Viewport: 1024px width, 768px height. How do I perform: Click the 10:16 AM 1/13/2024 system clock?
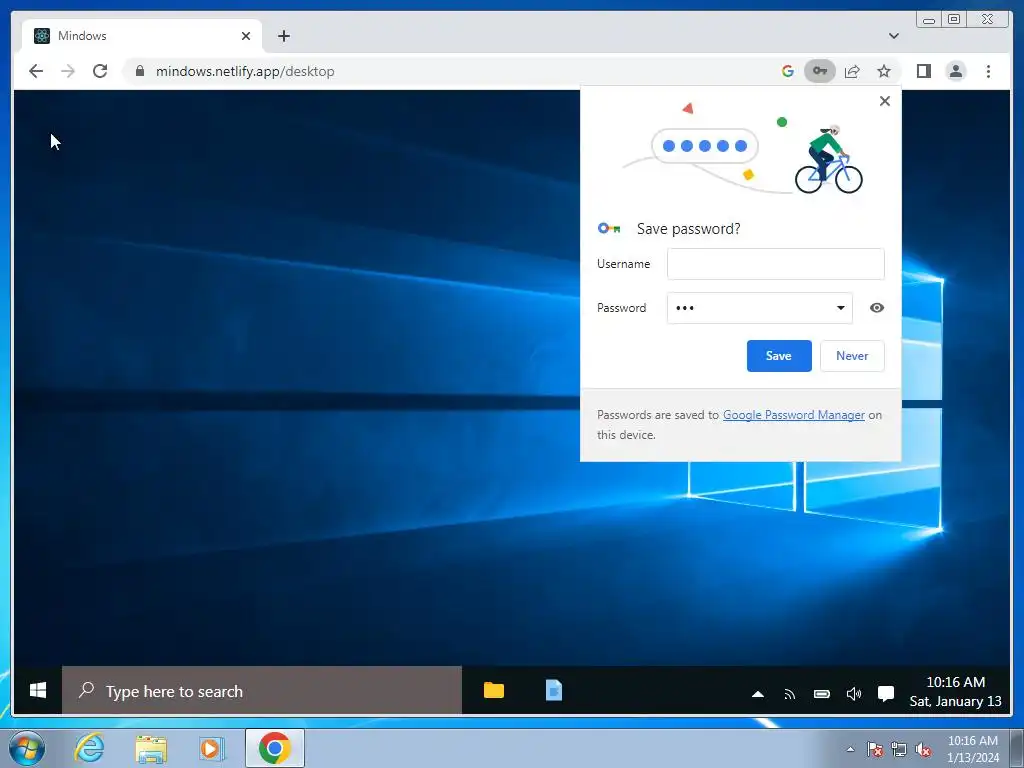972,749
